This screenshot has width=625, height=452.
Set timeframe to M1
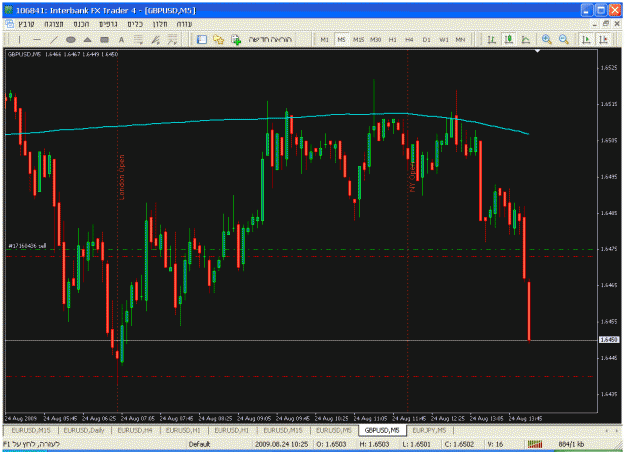(324, 39)
